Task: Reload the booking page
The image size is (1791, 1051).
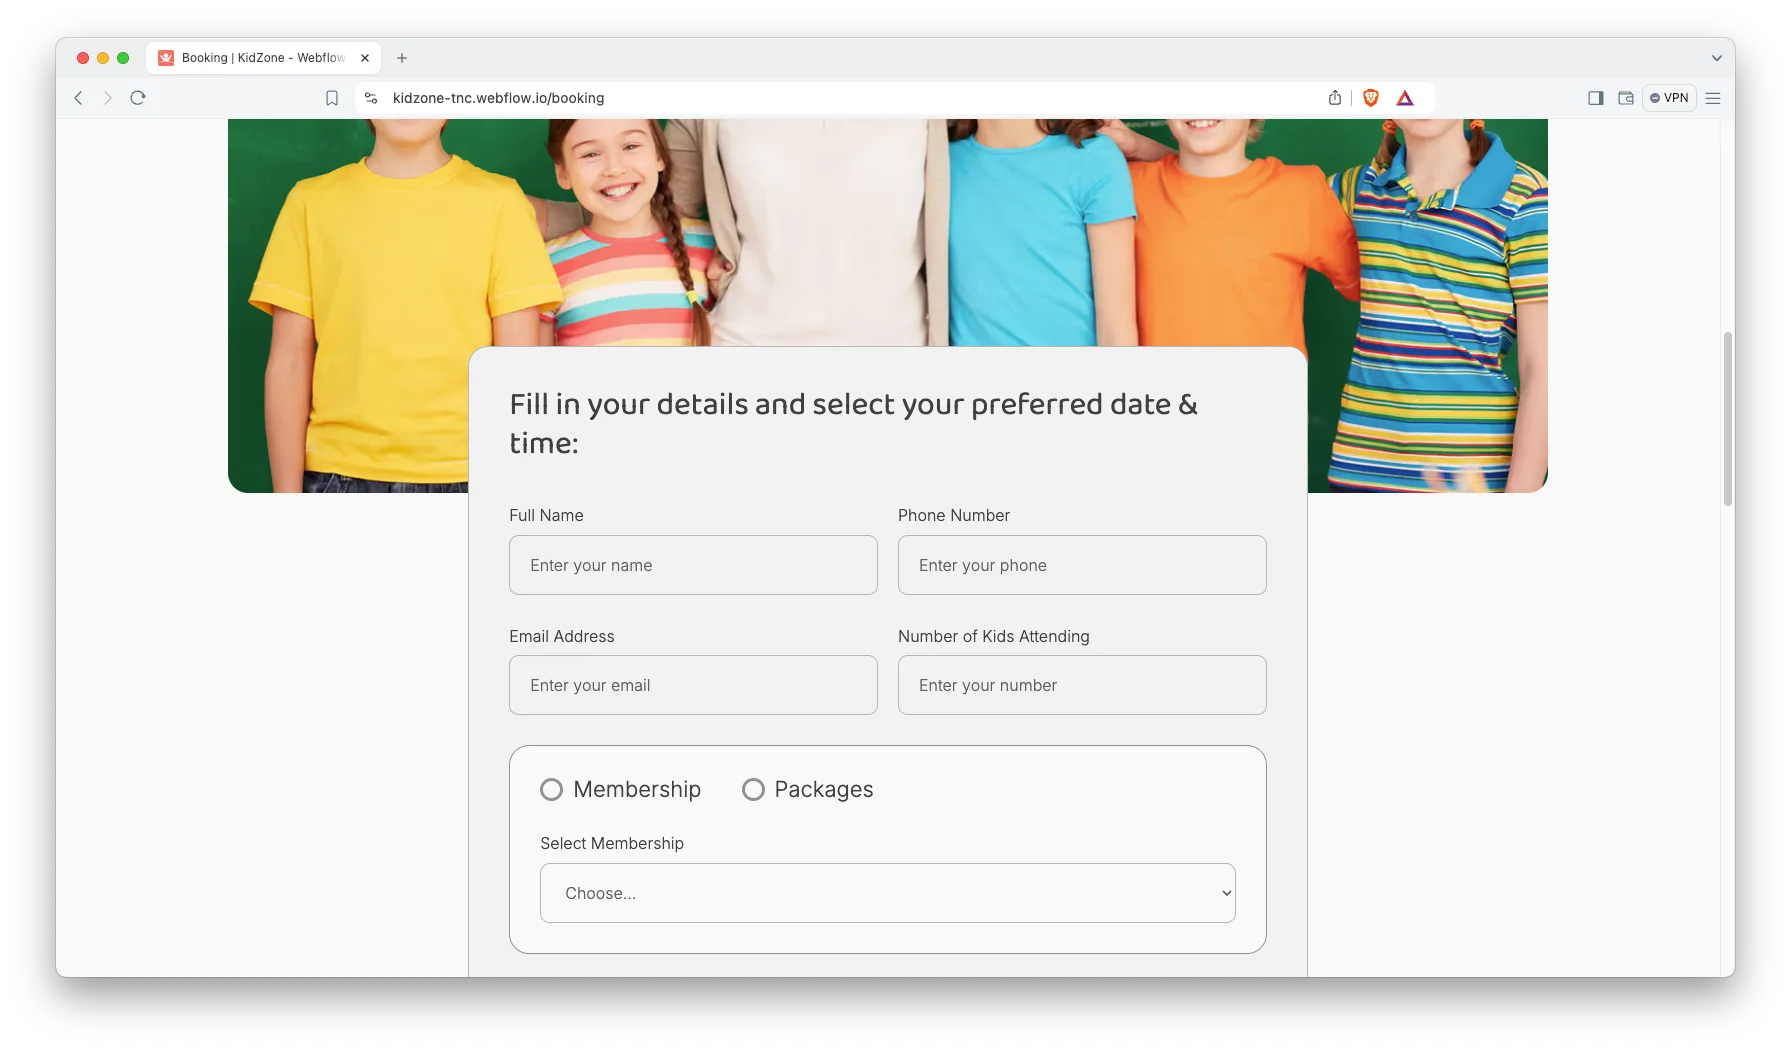Action: pyautogui.click(x=138, y=98)
